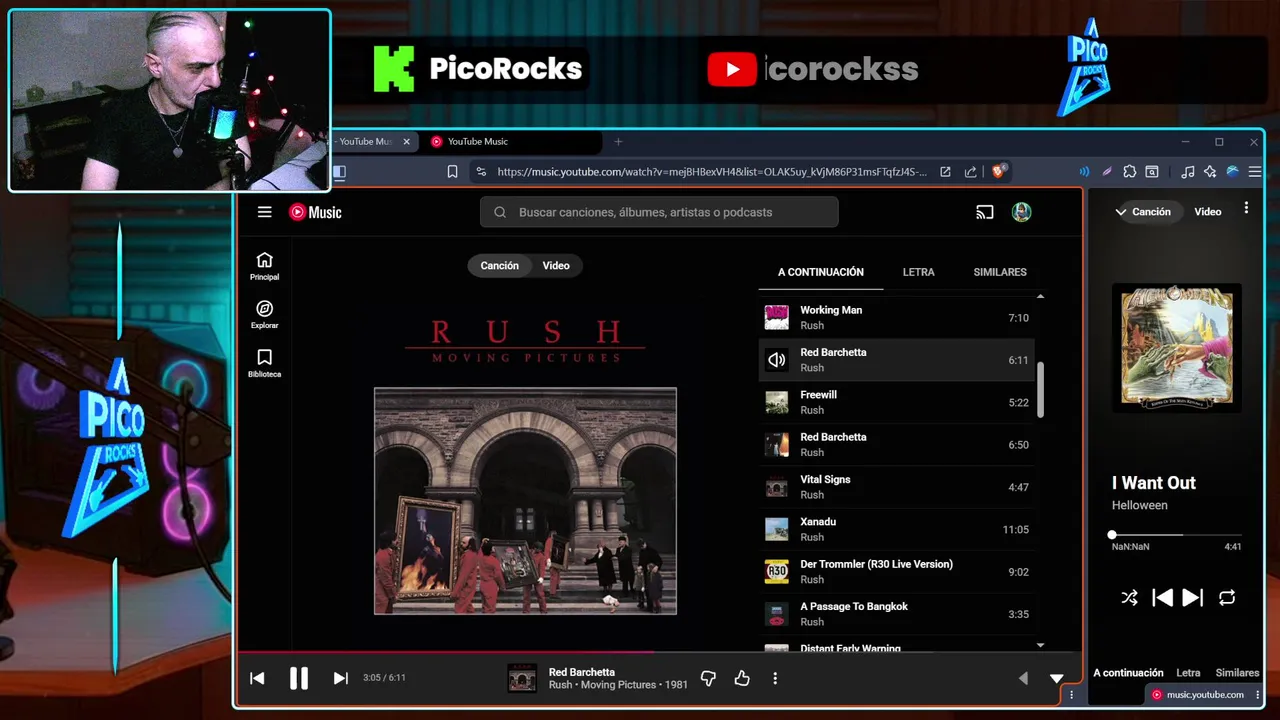
Task: Open Biblioteca in the left sidebar
Action: [x=264, y=363]
